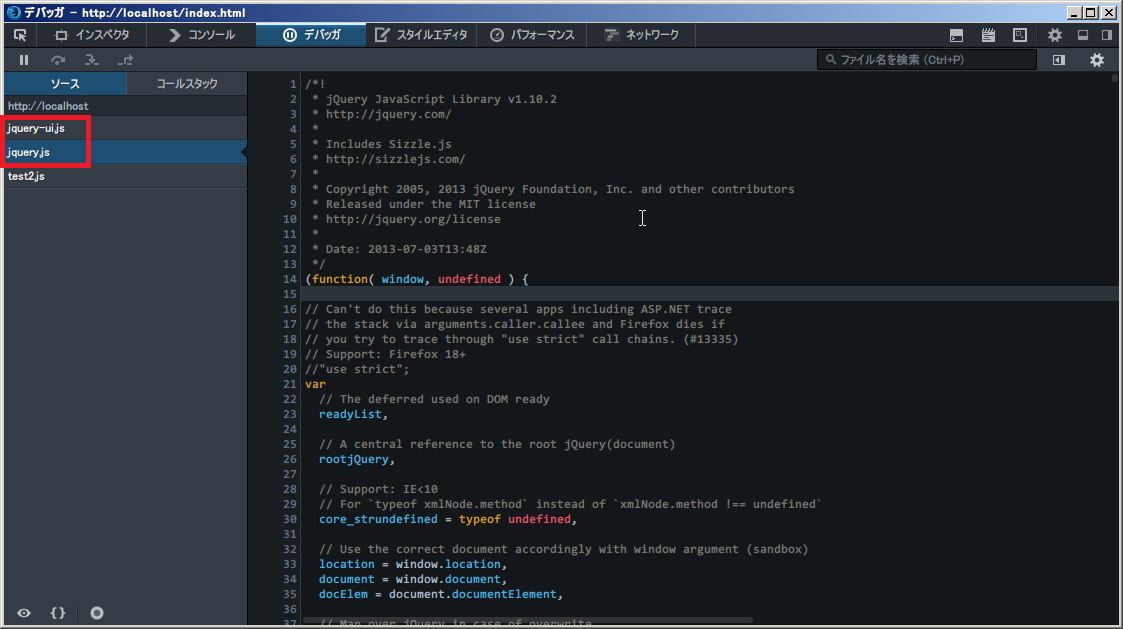Toggle the split console icon
Screen dimensions: 1123x629
(956, 35)
